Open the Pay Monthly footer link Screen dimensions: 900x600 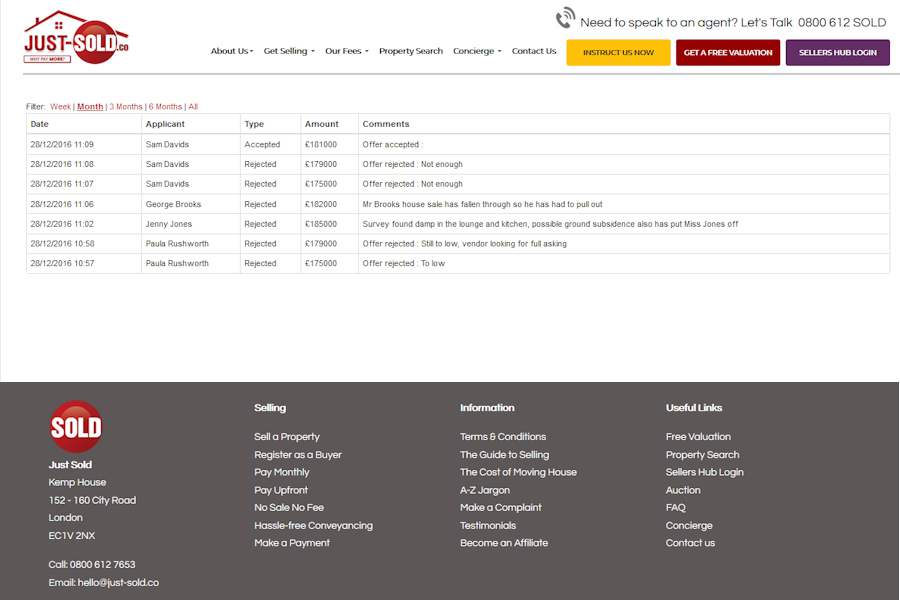point(282,473)
